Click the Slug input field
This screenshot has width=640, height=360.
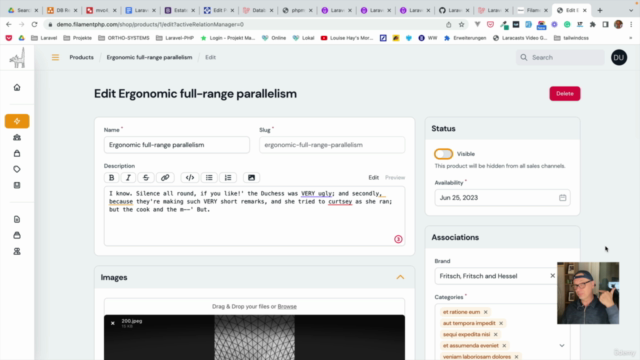point(332,145)
